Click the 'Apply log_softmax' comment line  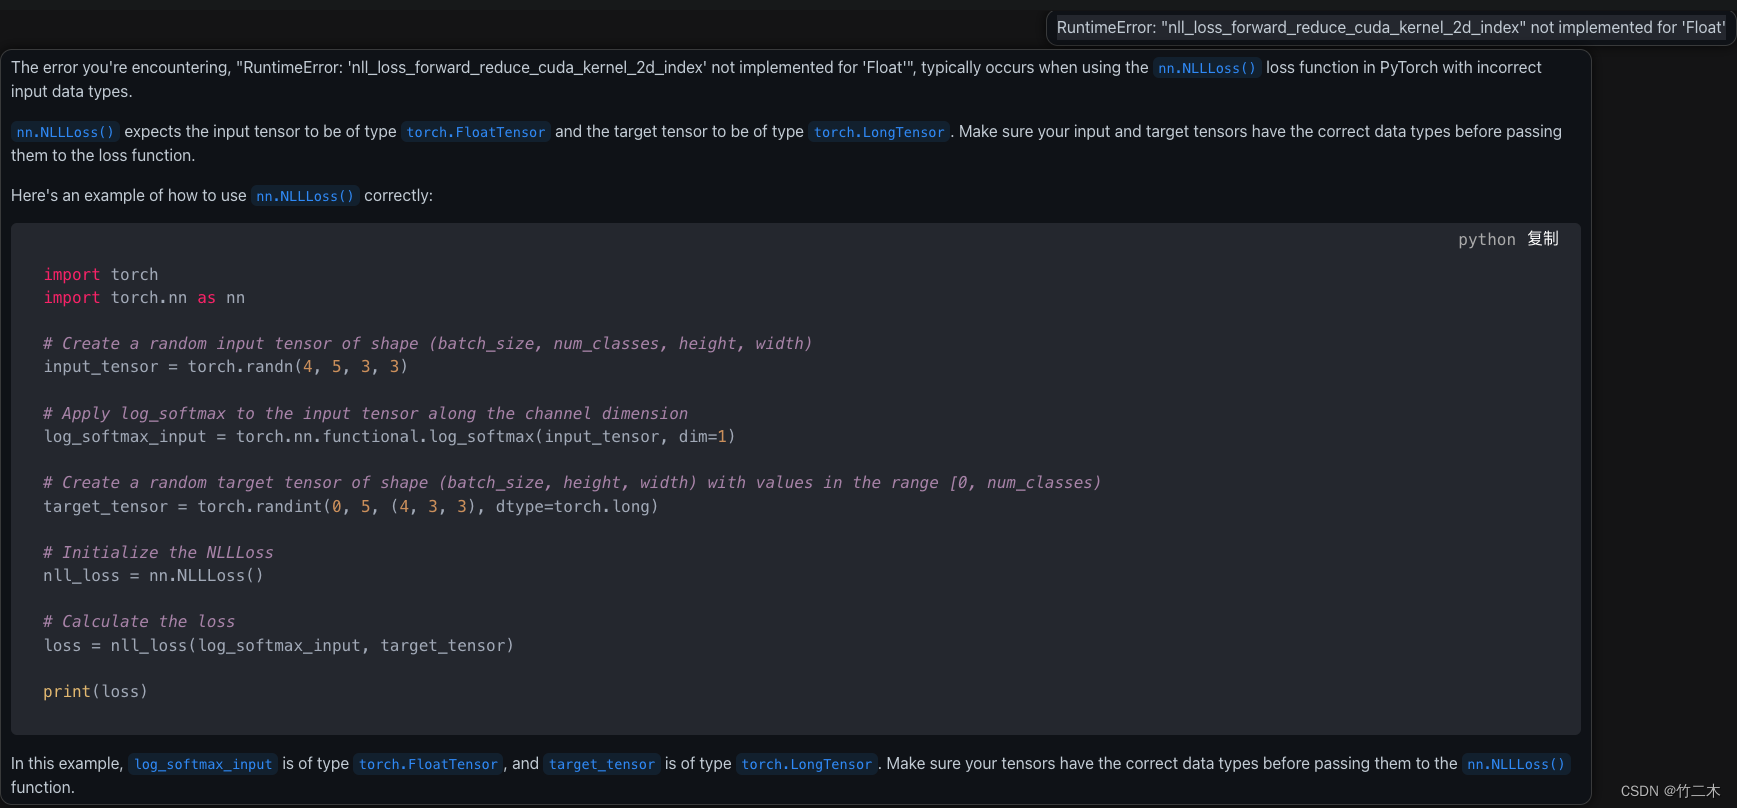[x=366, y=414]
